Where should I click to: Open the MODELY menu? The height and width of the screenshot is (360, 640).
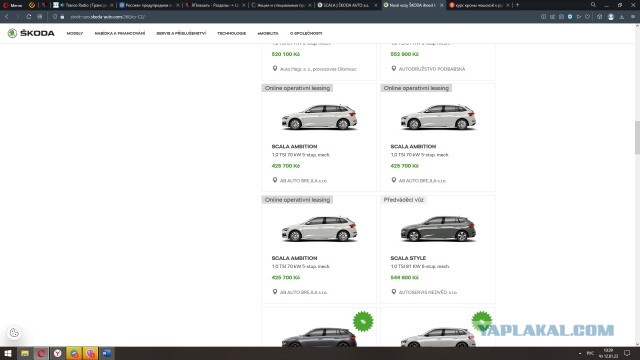(x=75, y=33)
